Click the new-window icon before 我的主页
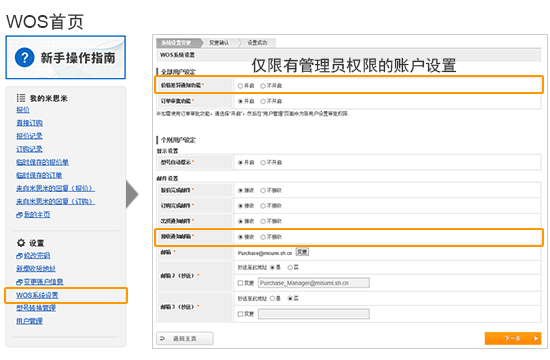 click(x=19, y=215)
